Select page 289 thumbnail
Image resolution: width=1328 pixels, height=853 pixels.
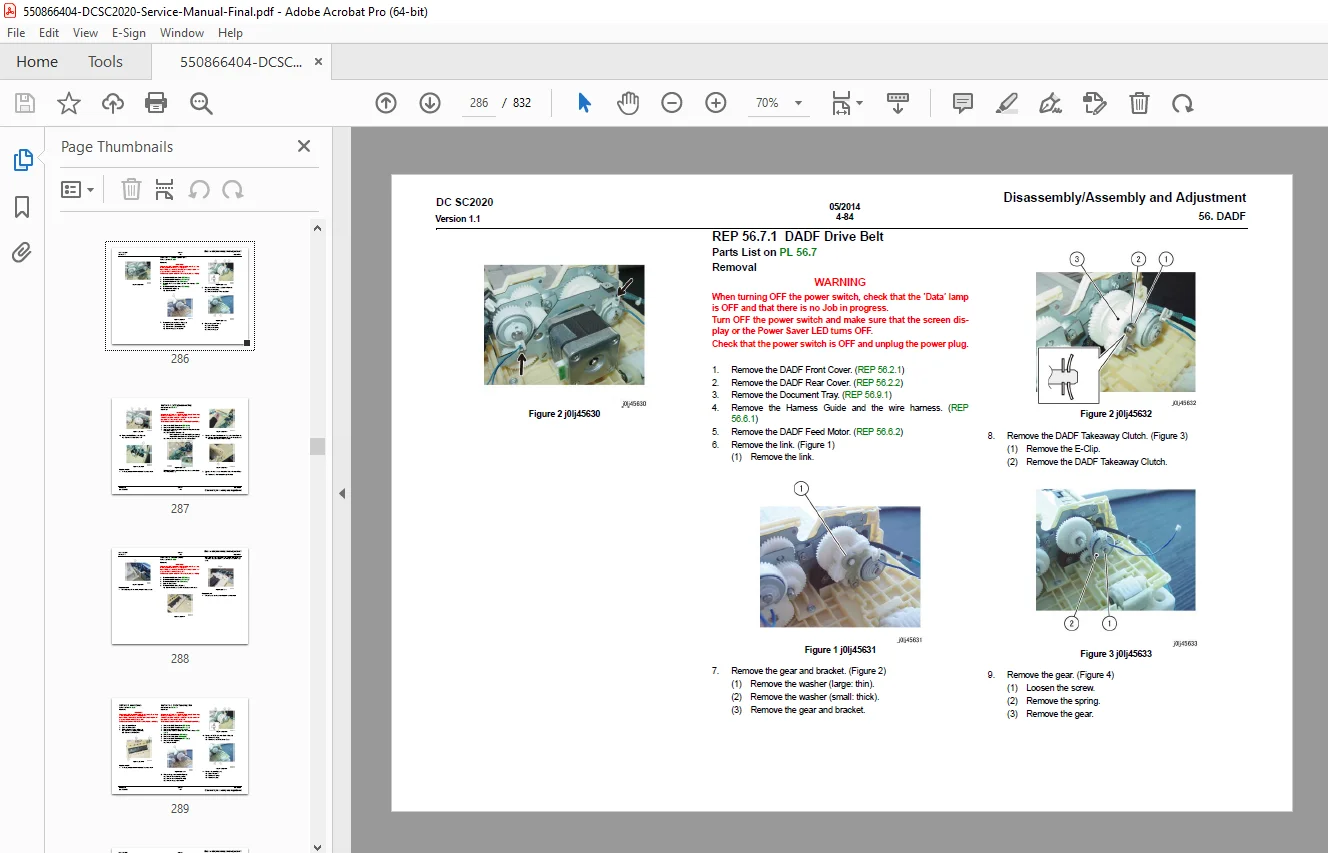180,746
